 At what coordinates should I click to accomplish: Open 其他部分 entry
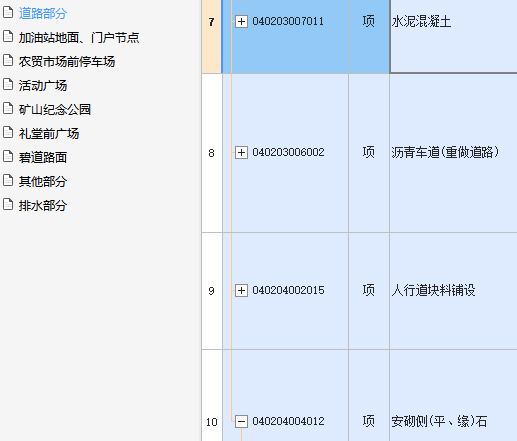coord(43,181)
